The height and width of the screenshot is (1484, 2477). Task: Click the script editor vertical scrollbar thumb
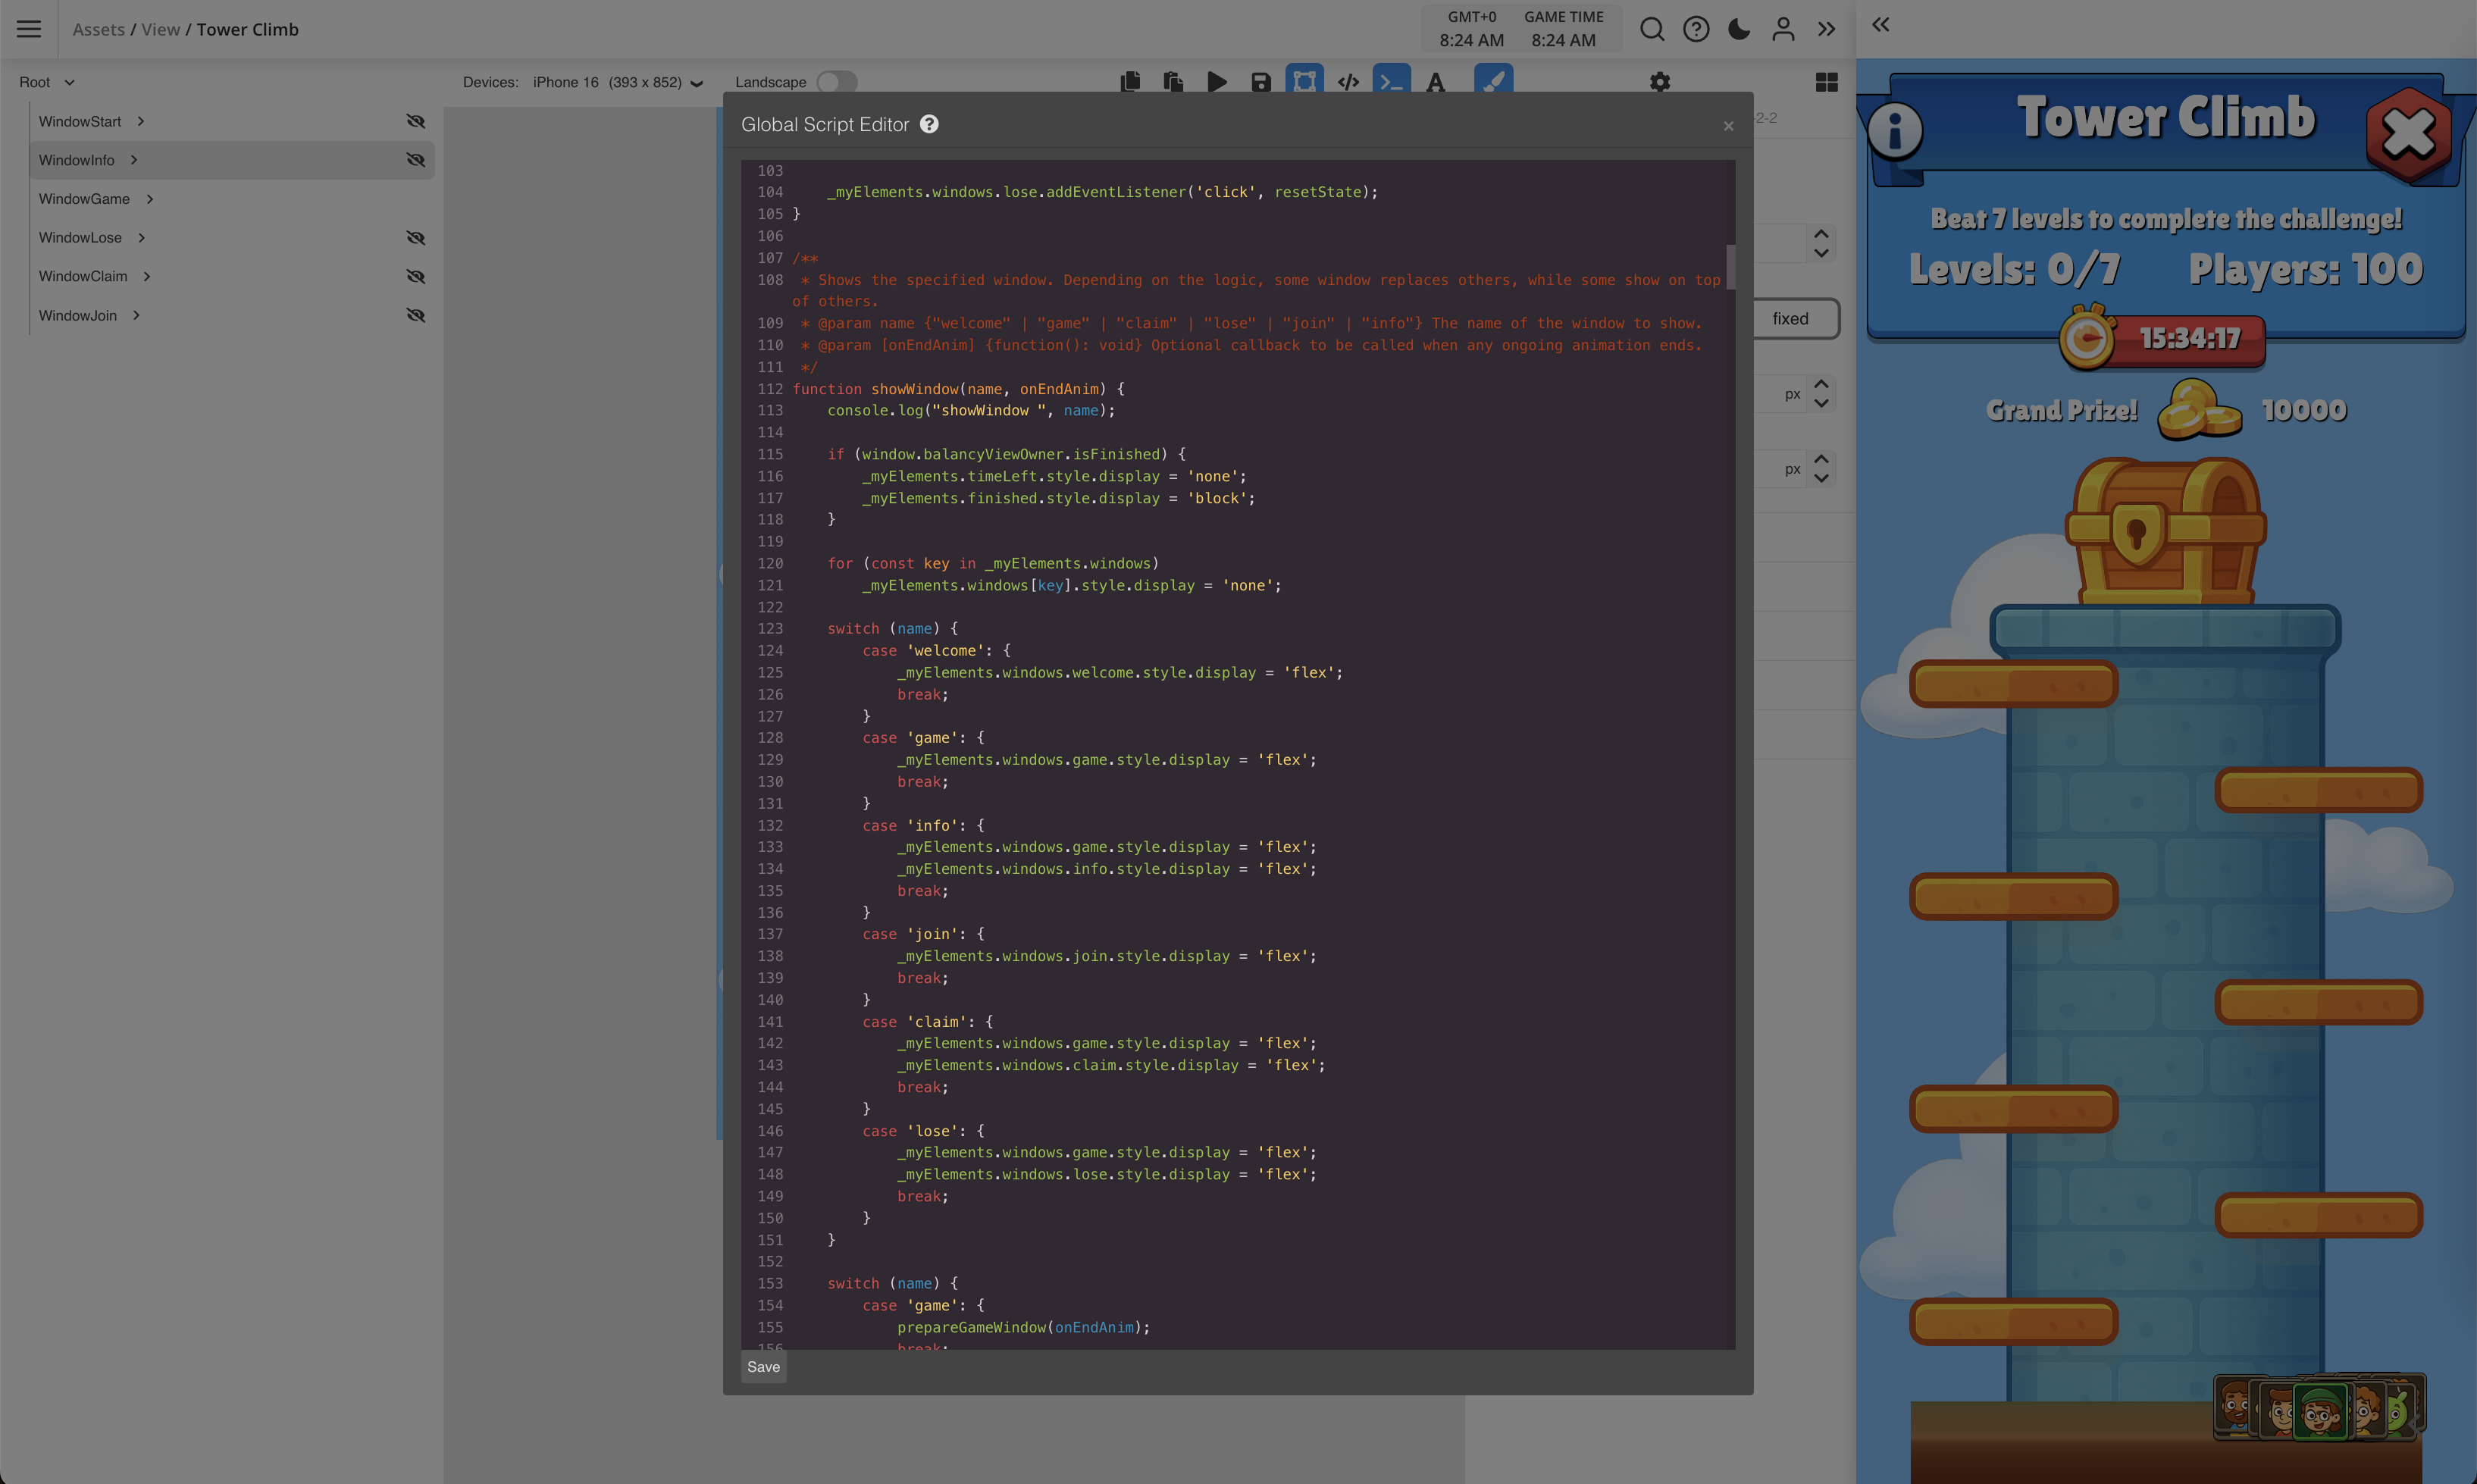1730,266
